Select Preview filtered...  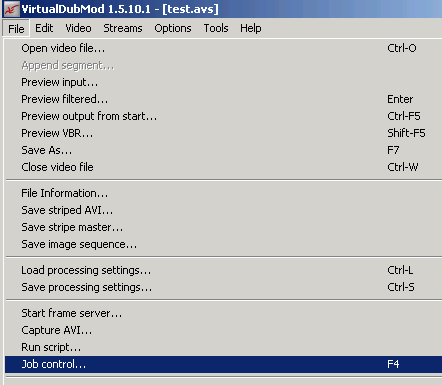point(223,99)
